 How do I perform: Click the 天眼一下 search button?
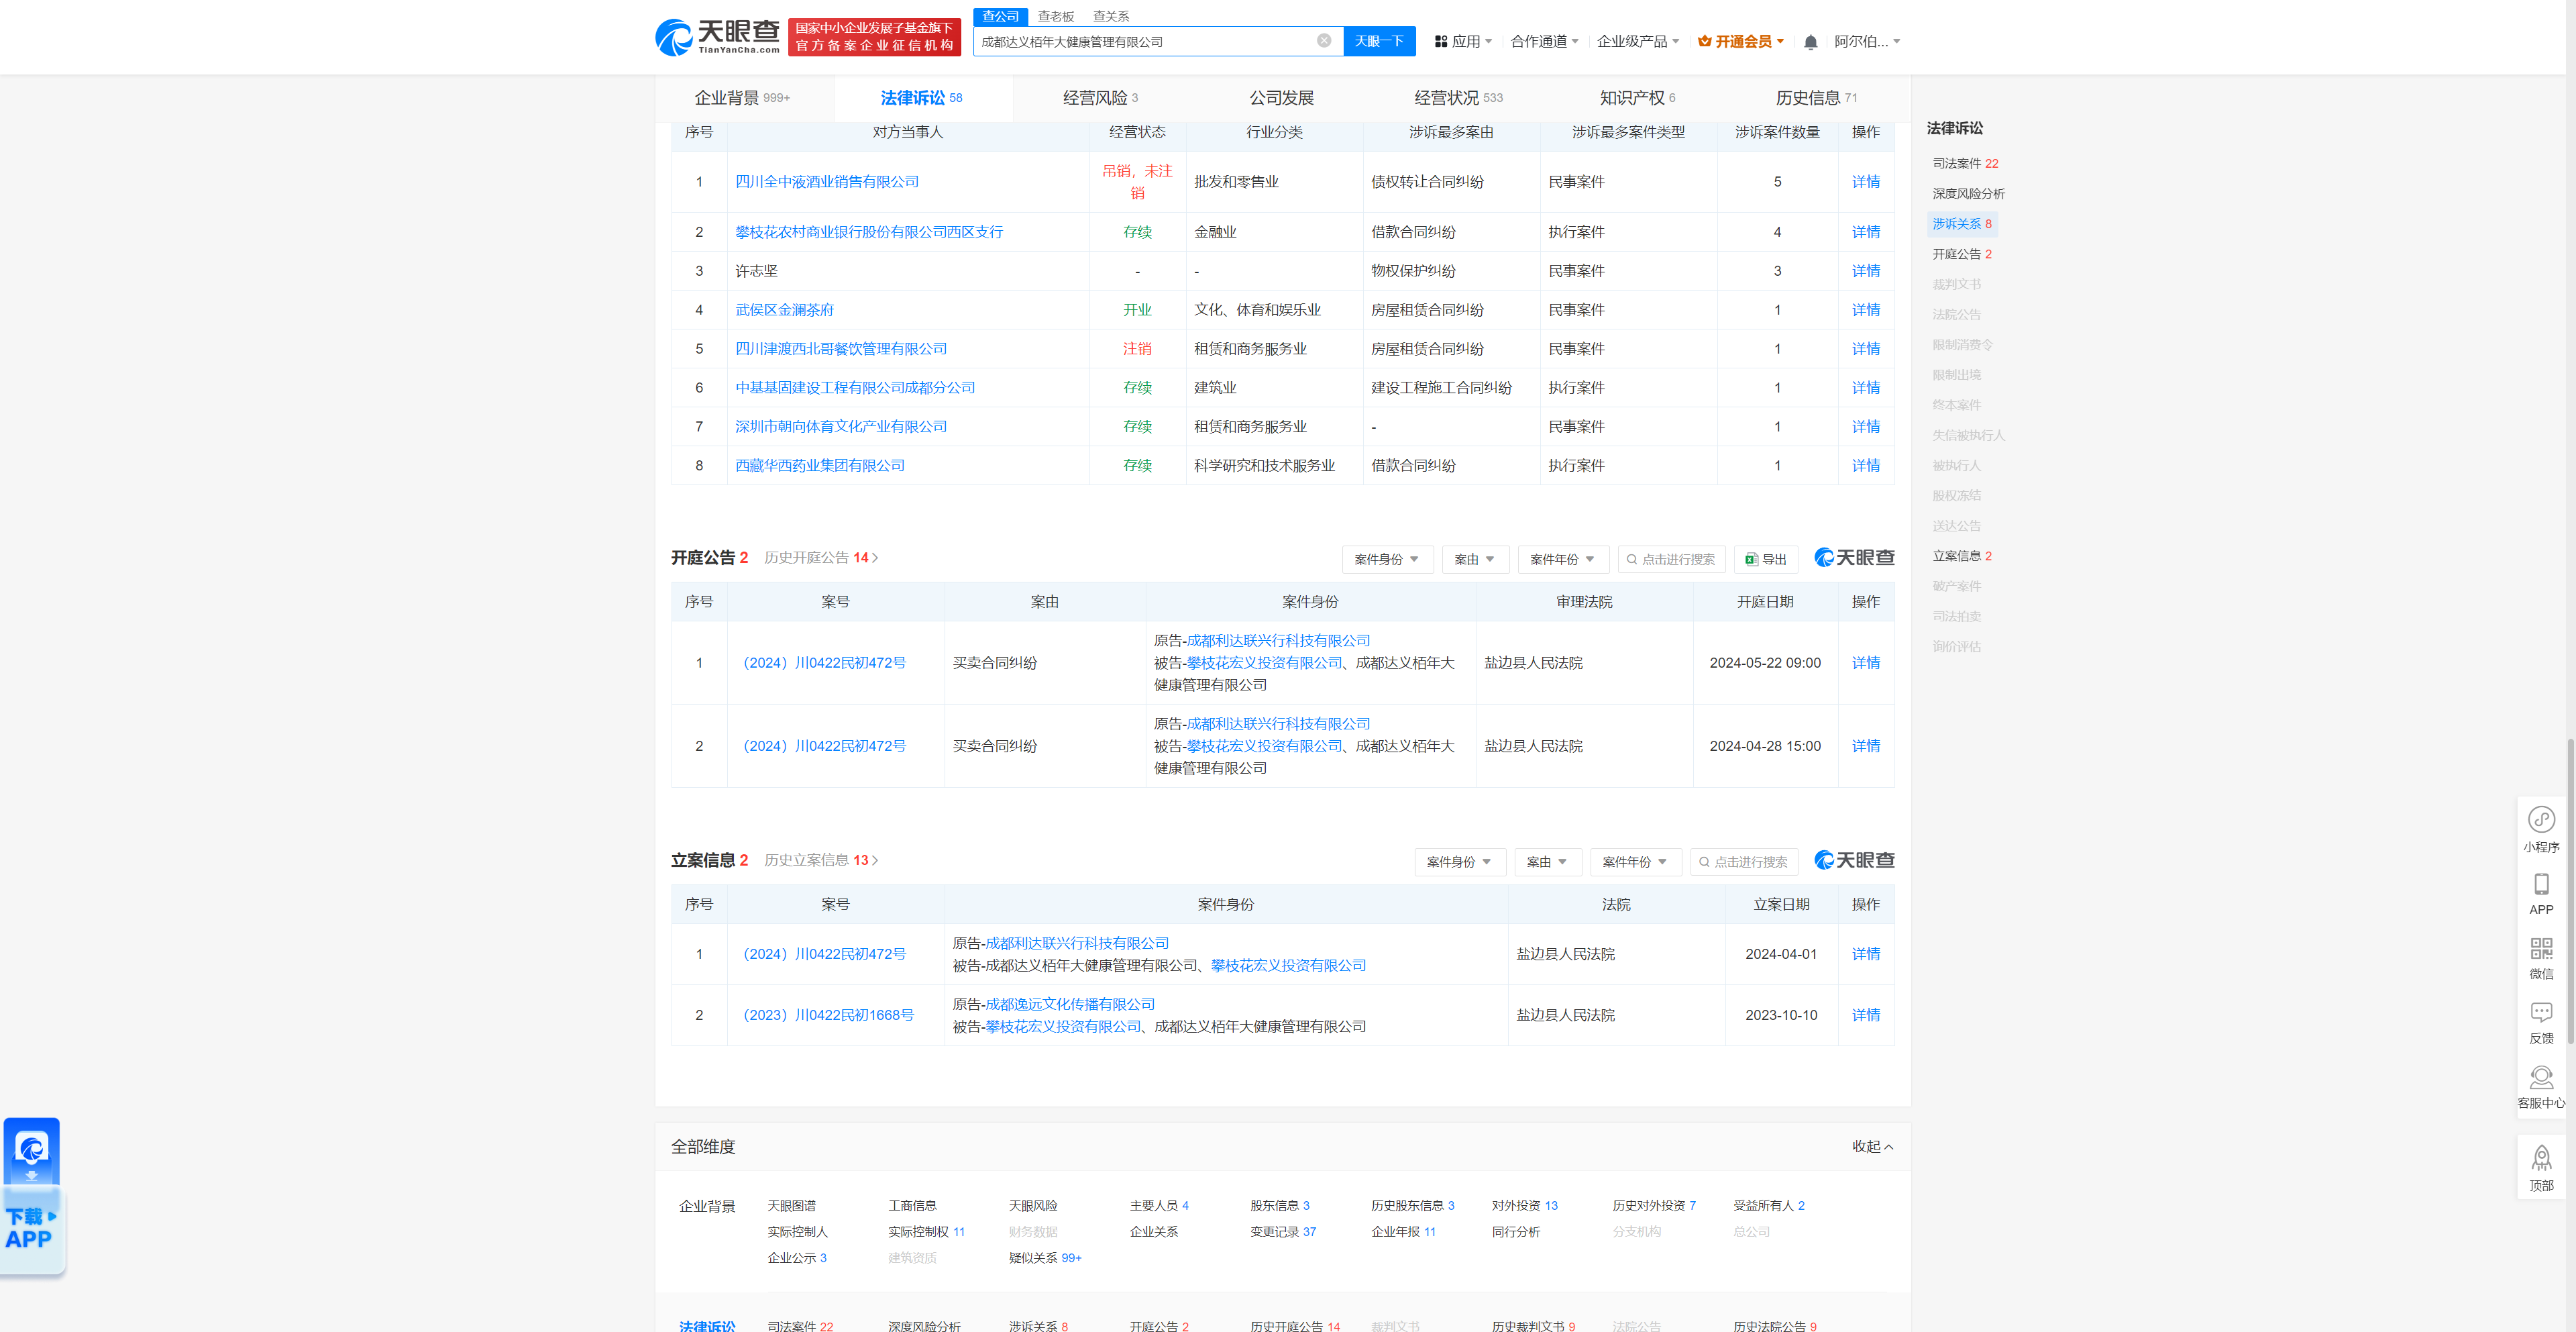click(x=1379, y=41)
